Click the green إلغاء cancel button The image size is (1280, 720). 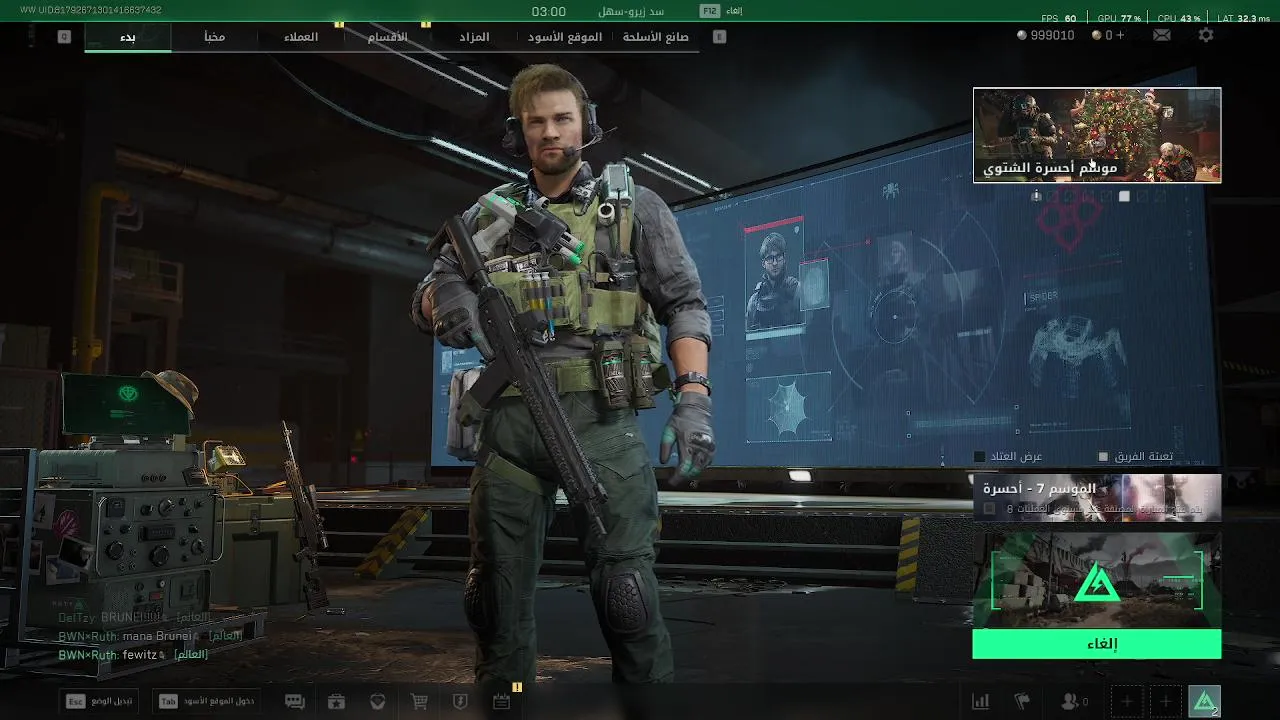[x=1097, y=644]
